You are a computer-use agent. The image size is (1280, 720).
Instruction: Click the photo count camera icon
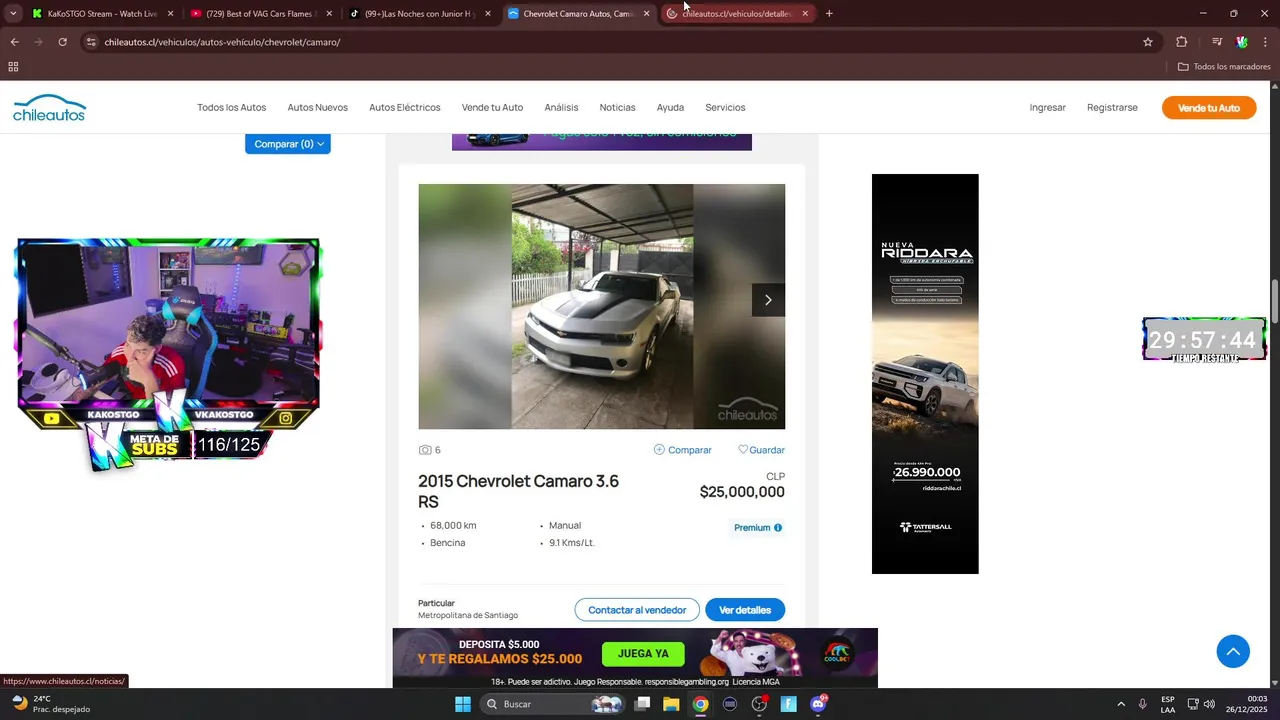[x=425, y=450]
